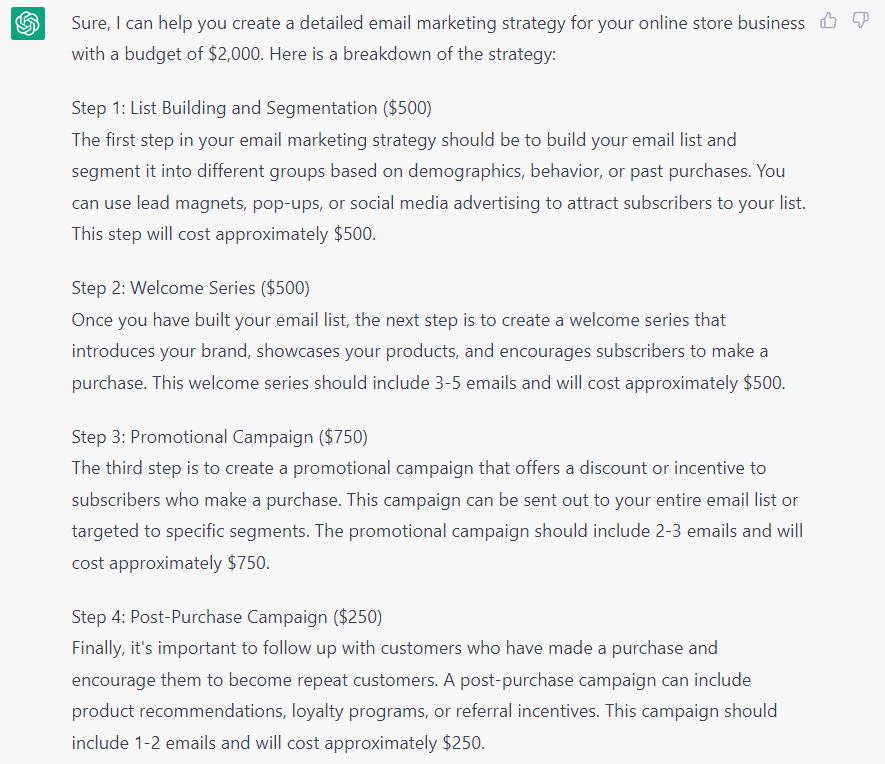Click the line beginning "Once you have built"
Viewport: 885px width, 764px height.
[x=398, y=320]
